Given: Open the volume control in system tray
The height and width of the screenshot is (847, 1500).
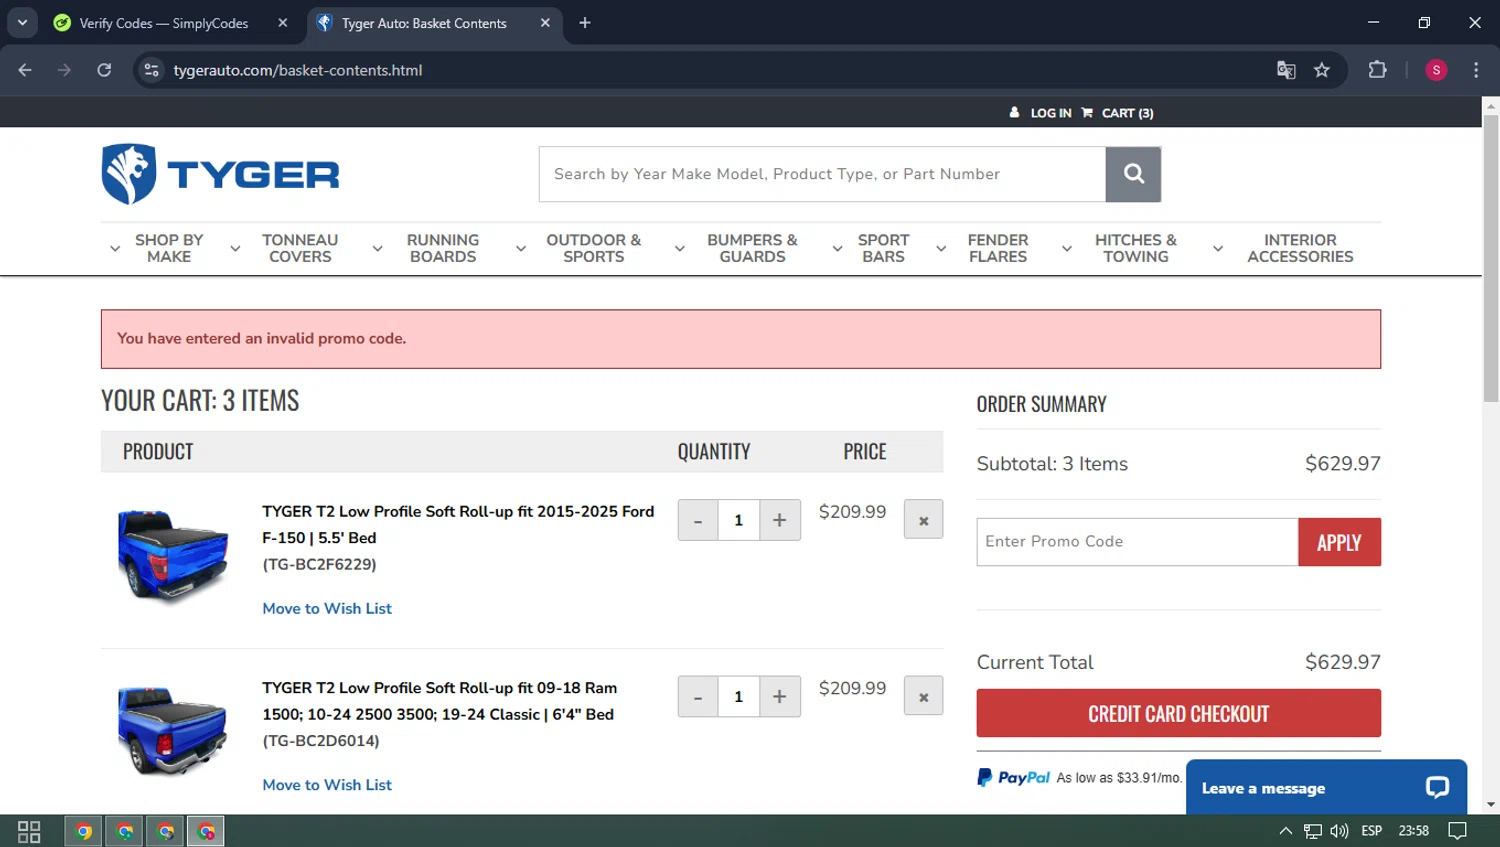Looking at the screenshot, I should click(1339, 831).
